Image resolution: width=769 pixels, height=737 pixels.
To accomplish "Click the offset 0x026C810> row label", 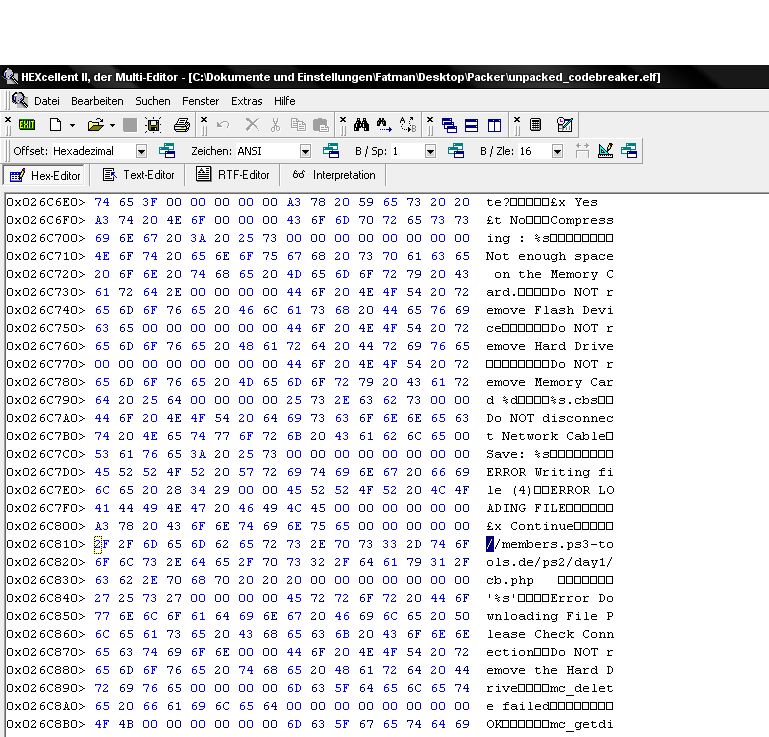I will pyautogui.click(x=46, y=544).
